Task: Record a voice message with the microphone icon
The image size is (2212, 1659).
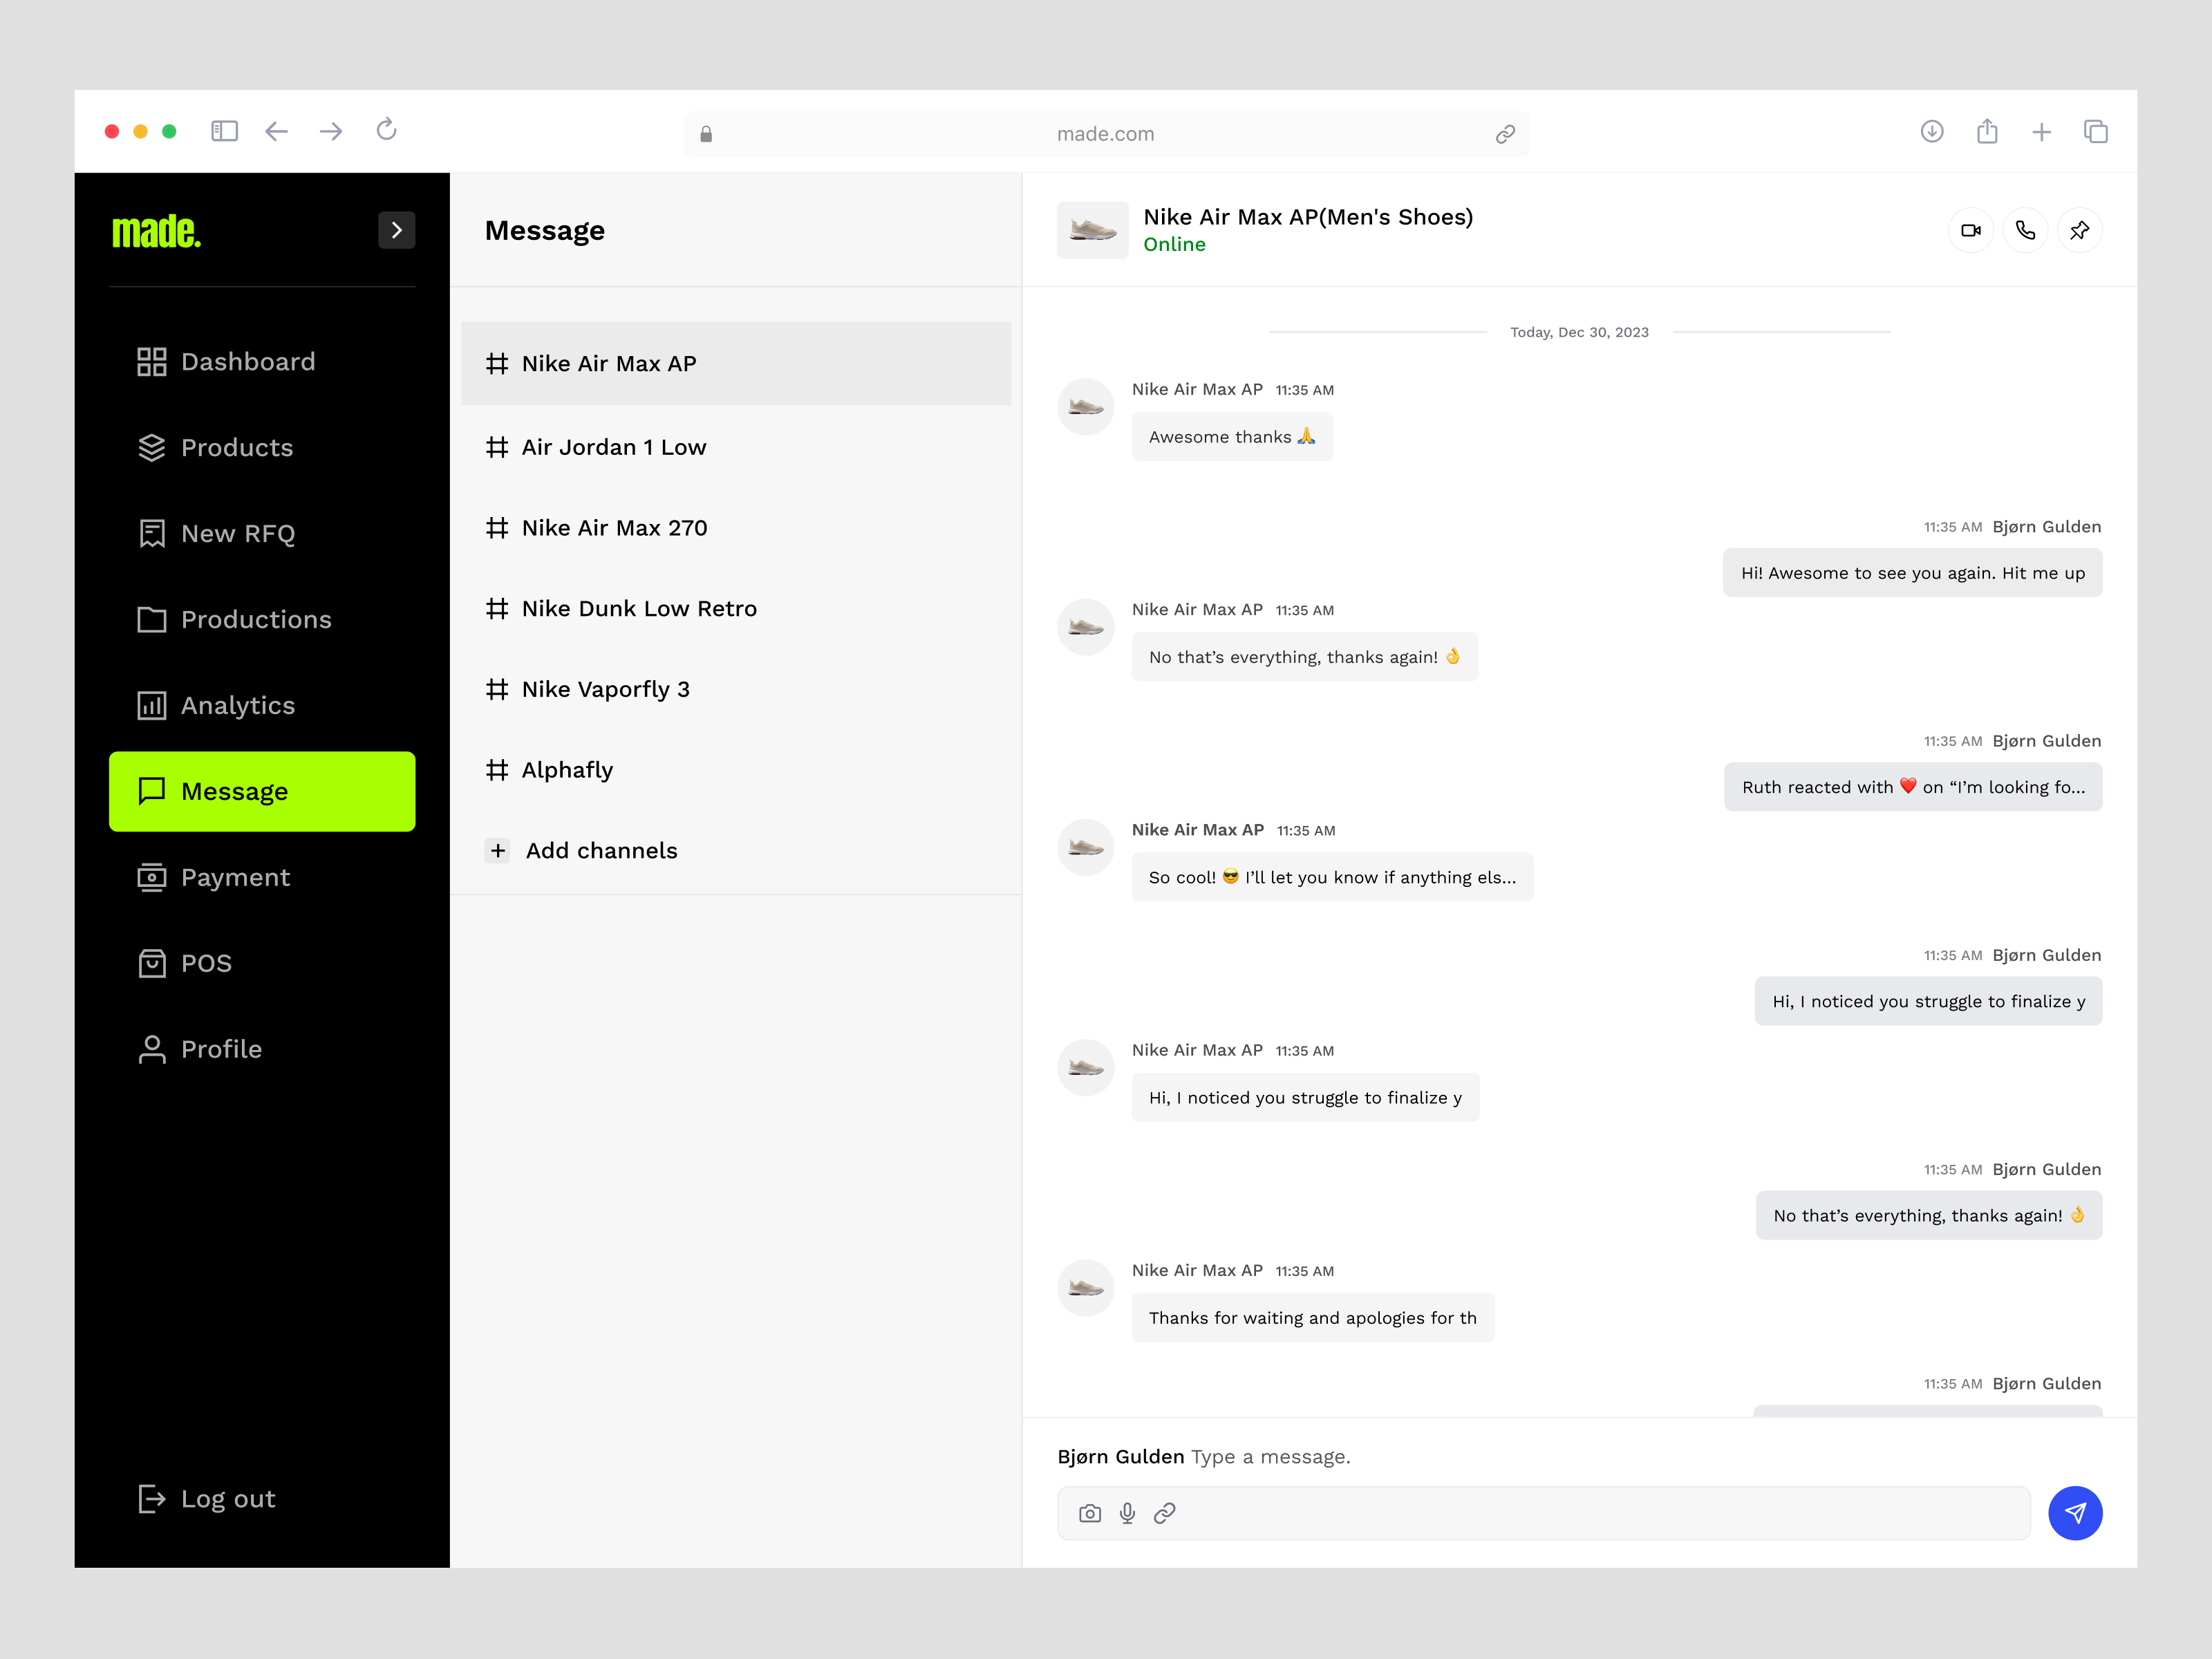Action: point(1127,1513)
